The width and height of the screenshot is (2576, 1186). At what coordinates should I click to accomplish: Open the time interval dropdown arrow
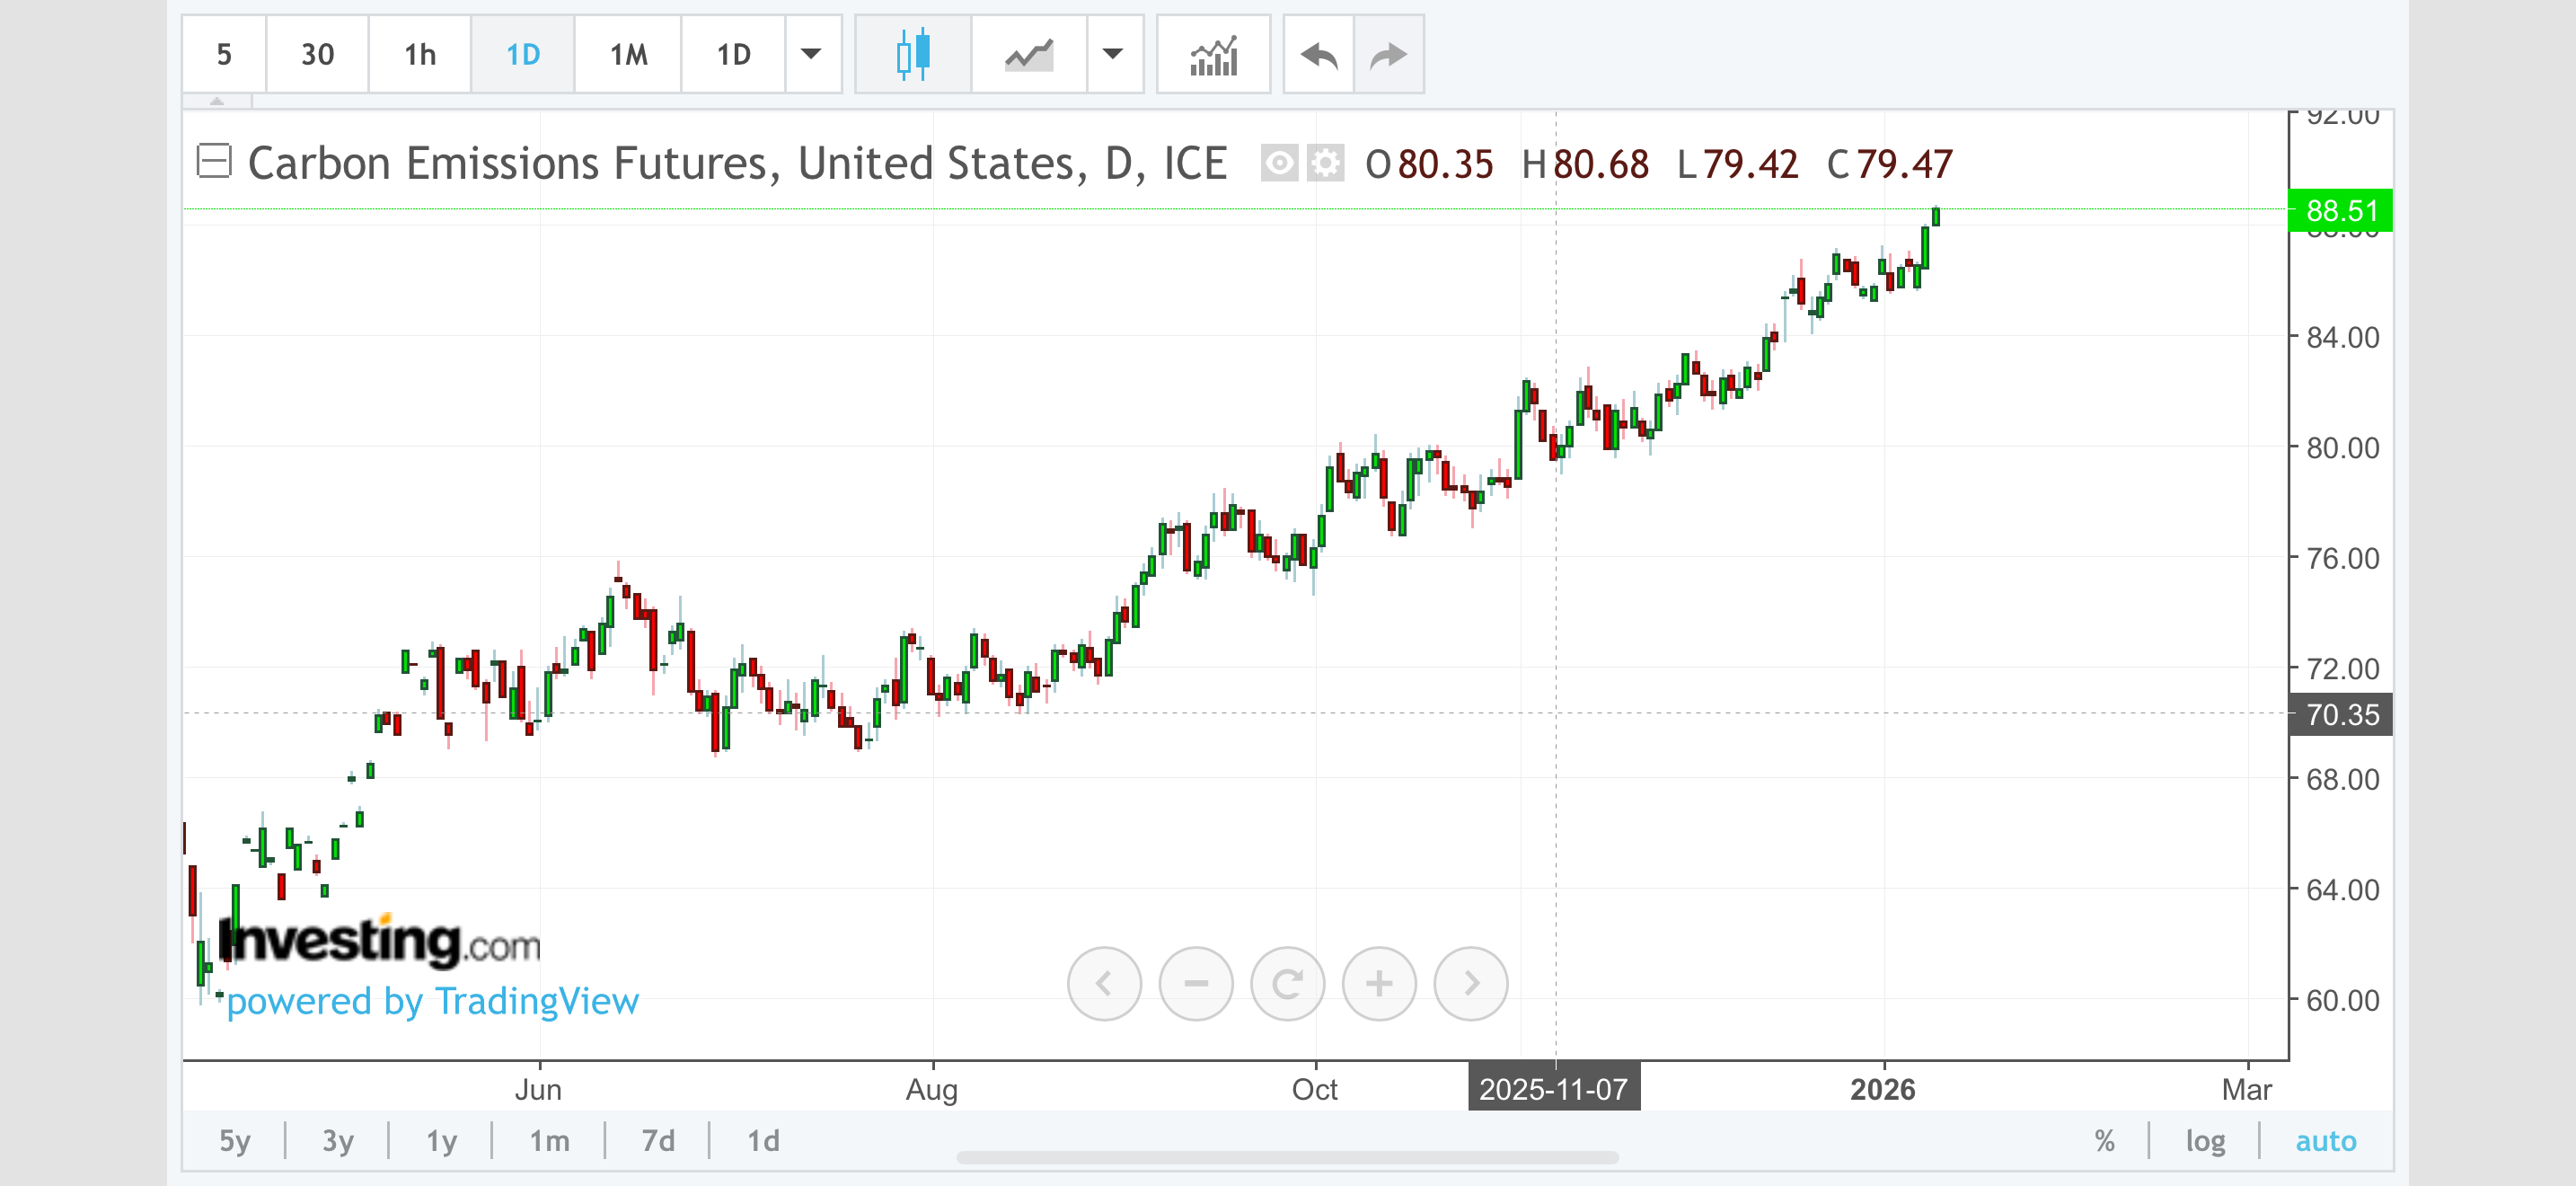tap(812, 55)
